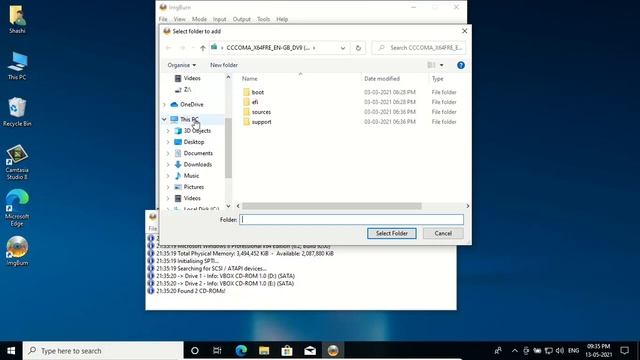Click the Cancel button
The height and width of the screenshot is (360, 640).
point(443,233)
